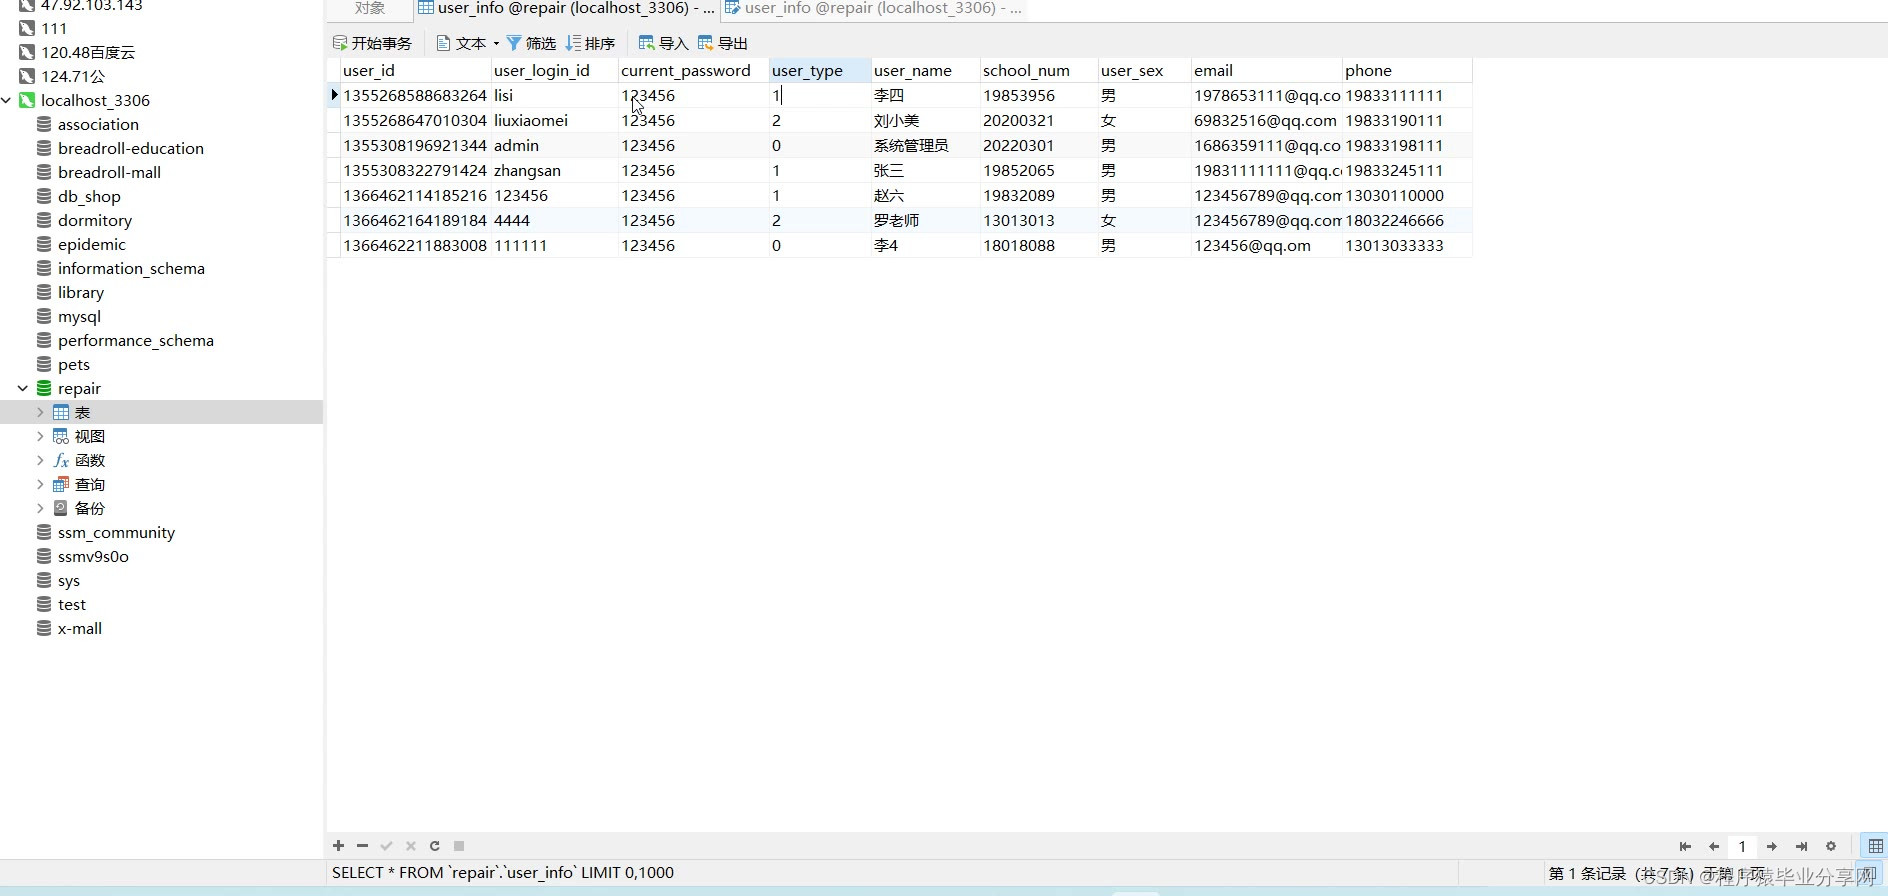The image size is (1888, 896).
Task: Select the first user_info @repair tab
Action: point(566,8)
